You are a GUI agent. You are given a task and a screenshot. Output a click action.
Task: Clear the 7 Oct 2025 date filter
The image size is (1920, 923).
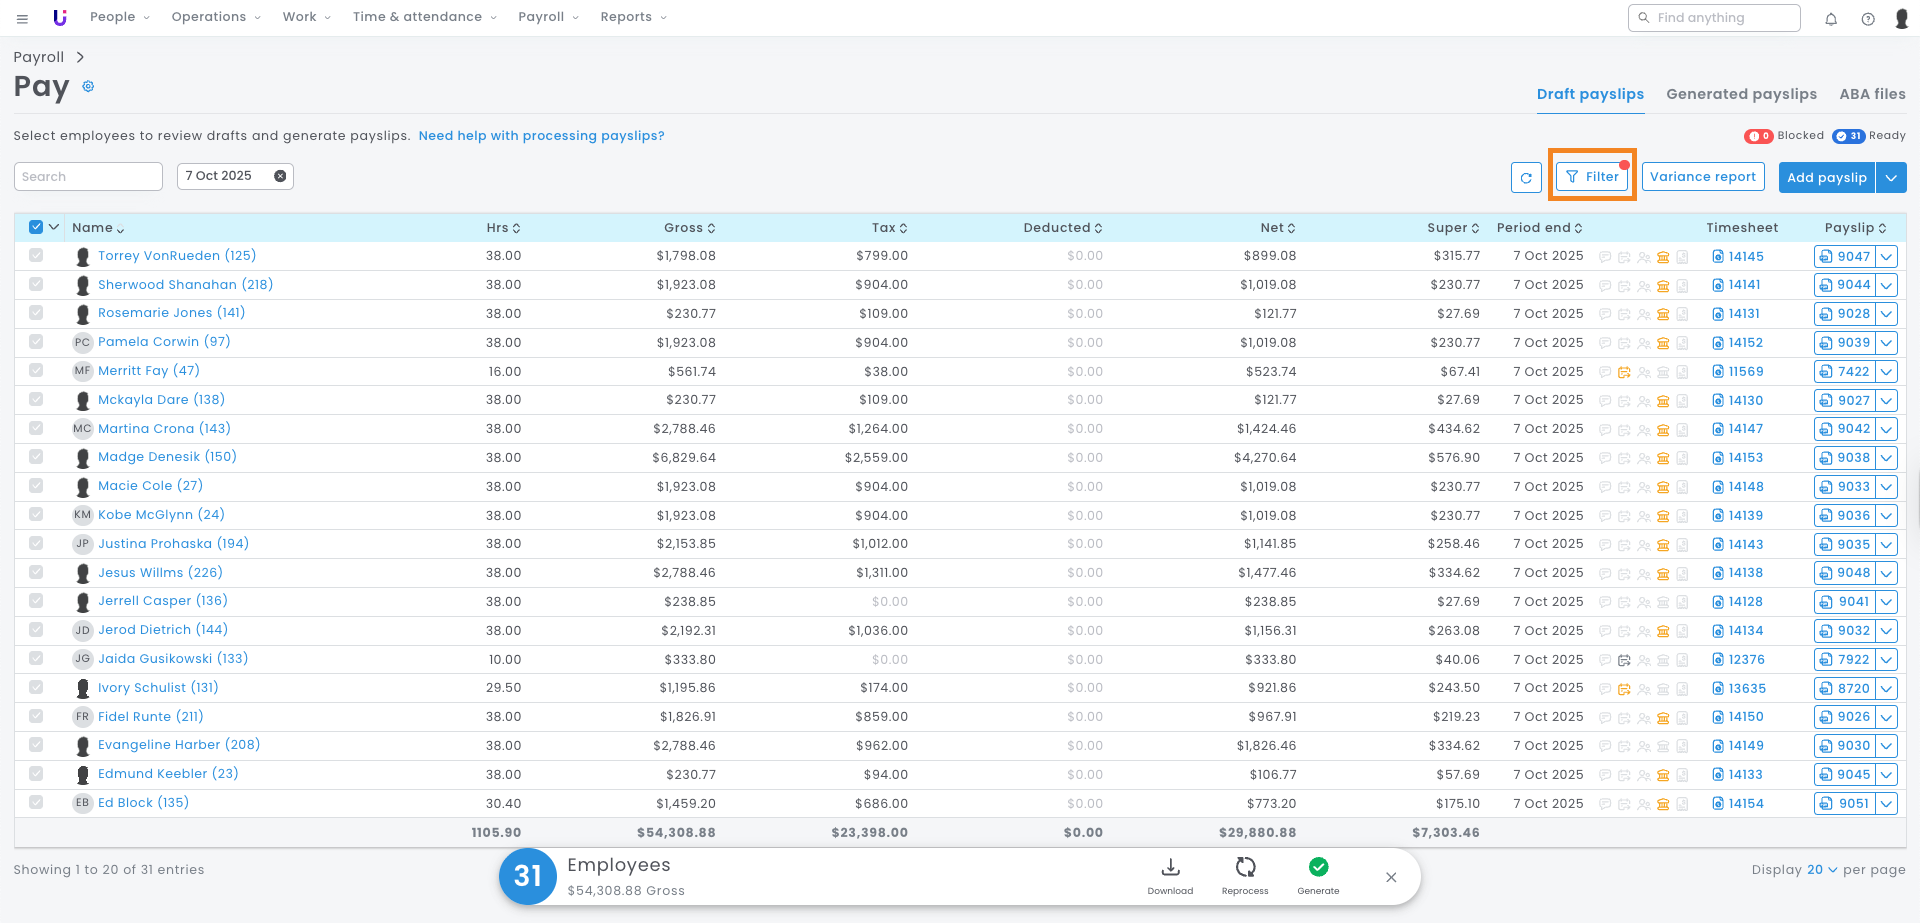click(x=280, y=176)
